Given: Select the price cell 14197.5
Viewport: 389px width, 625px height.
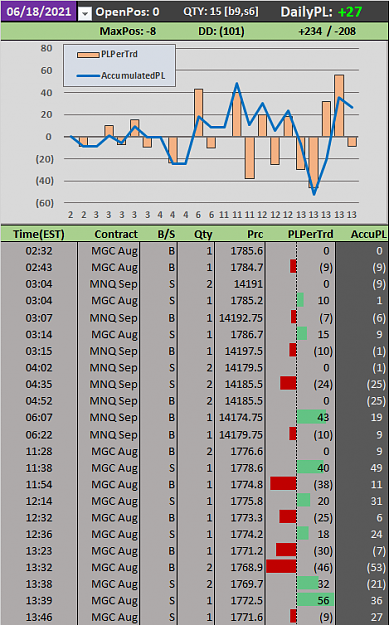Looking at the screenshot, I should (240, 351).
